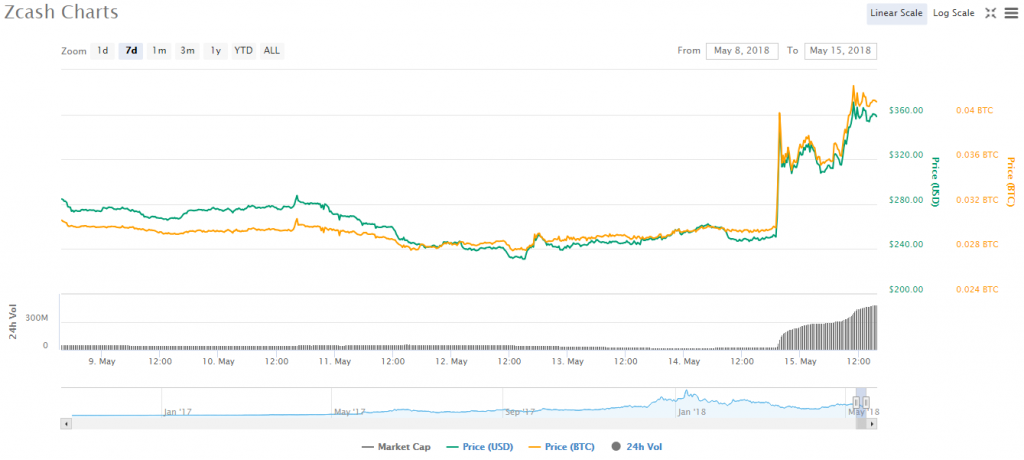This screenshot has height=460, width=1024.
Task: Click the 9. May x-axis label
Action: [x=102, y=361]
